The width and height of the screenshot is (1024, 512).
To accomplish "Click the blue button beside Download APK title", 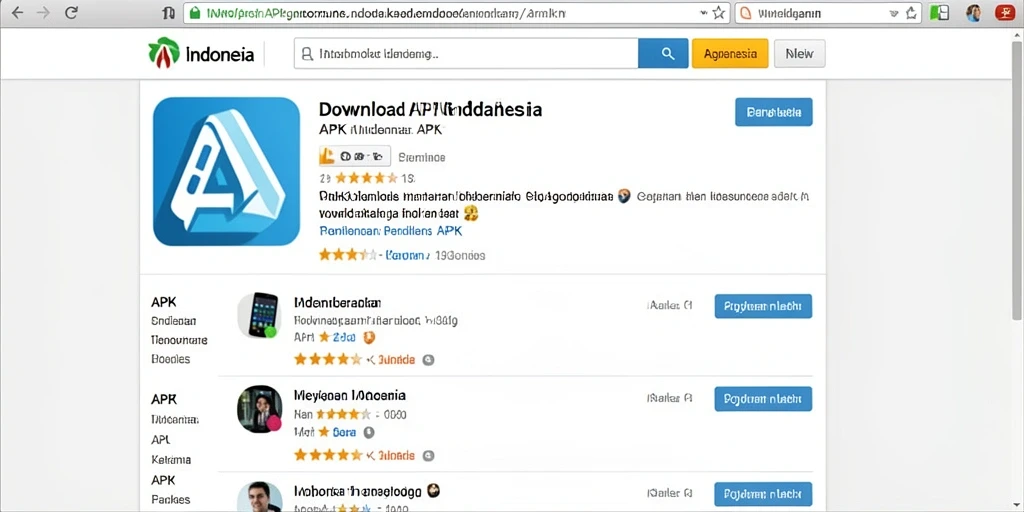I will coord(773,112).
